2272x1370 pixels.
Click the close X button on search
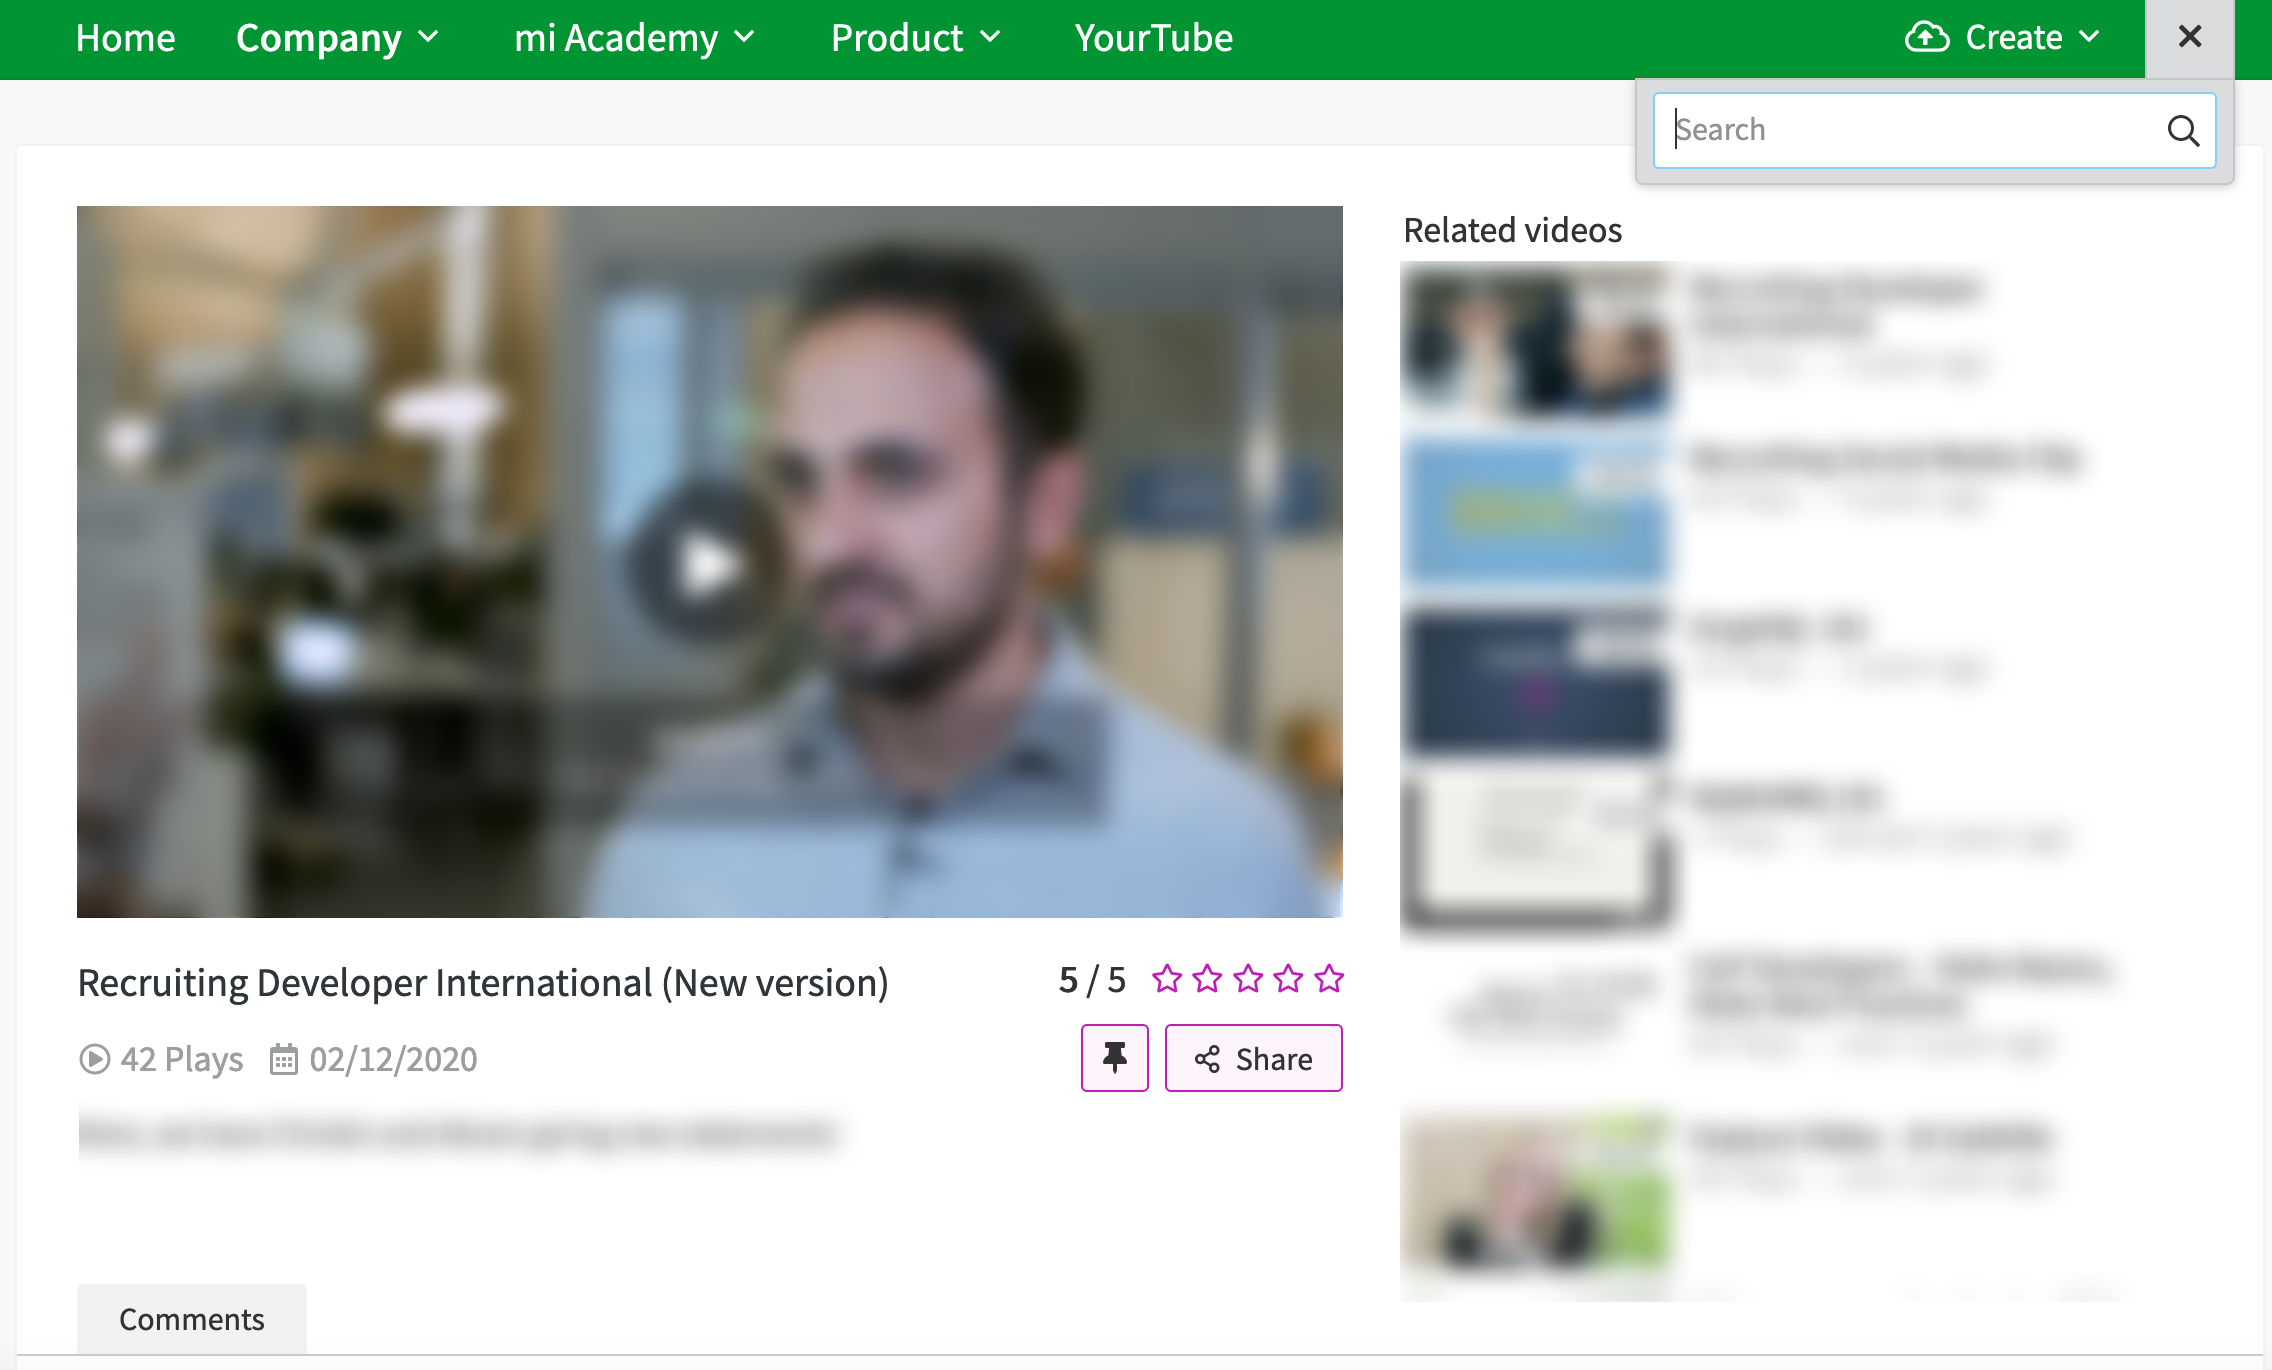2188,36
